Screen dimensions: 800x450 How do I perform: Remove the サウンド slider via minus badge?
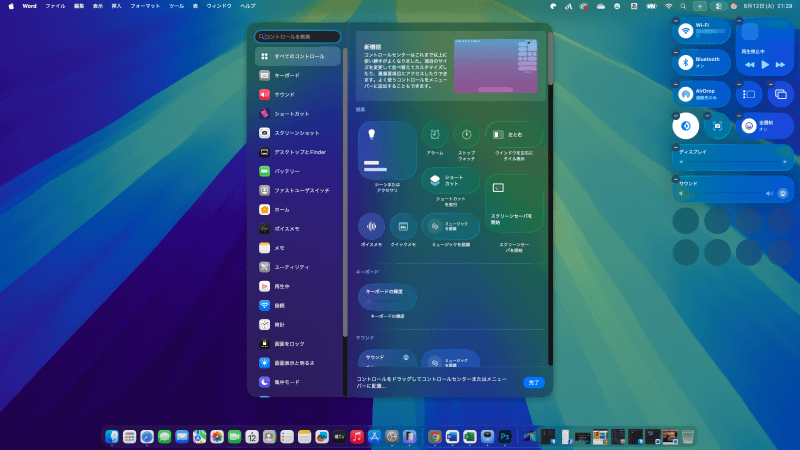(676, 179)
